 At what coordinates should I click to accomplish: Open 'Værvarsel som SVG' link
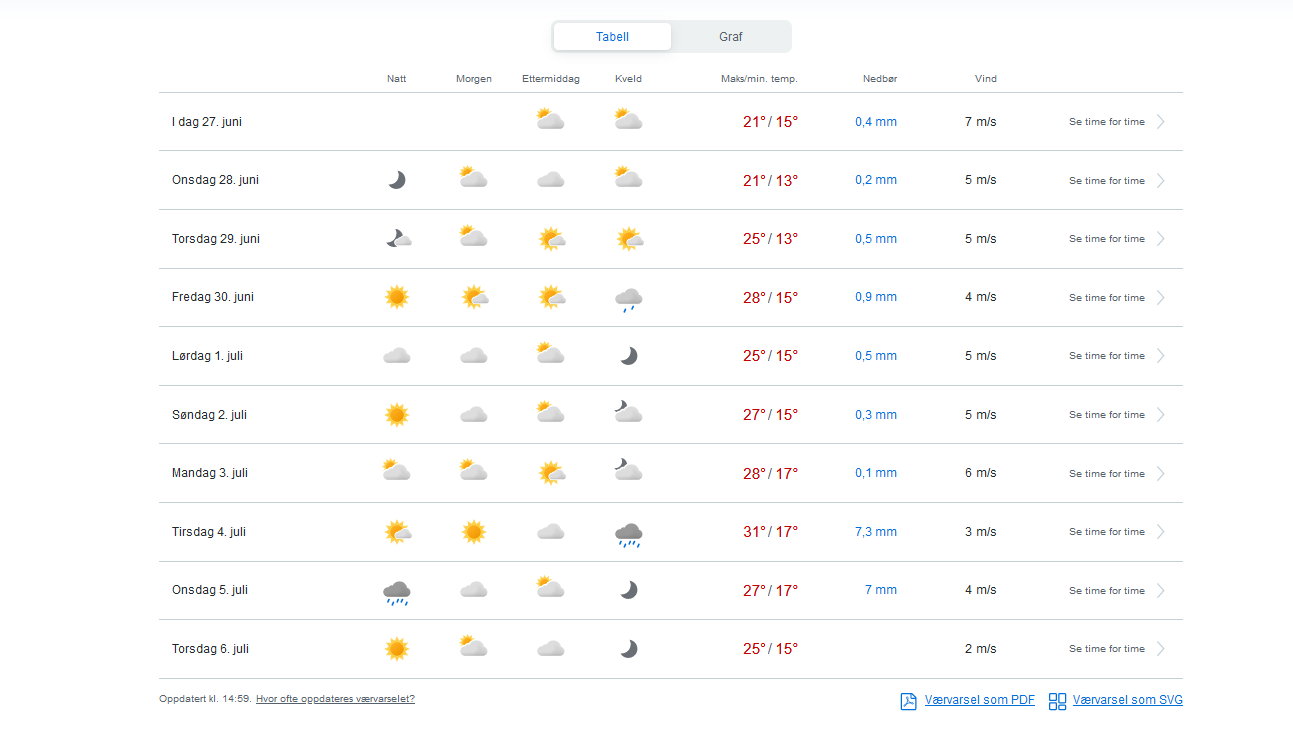[x=1127, y=700]
